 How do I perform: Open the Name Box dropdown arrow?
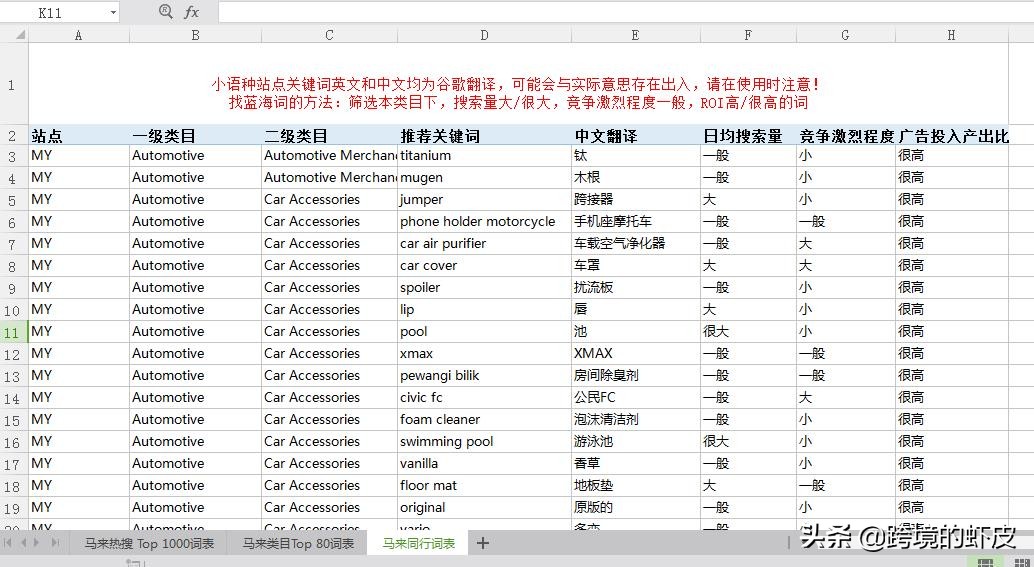coord(113,13)
